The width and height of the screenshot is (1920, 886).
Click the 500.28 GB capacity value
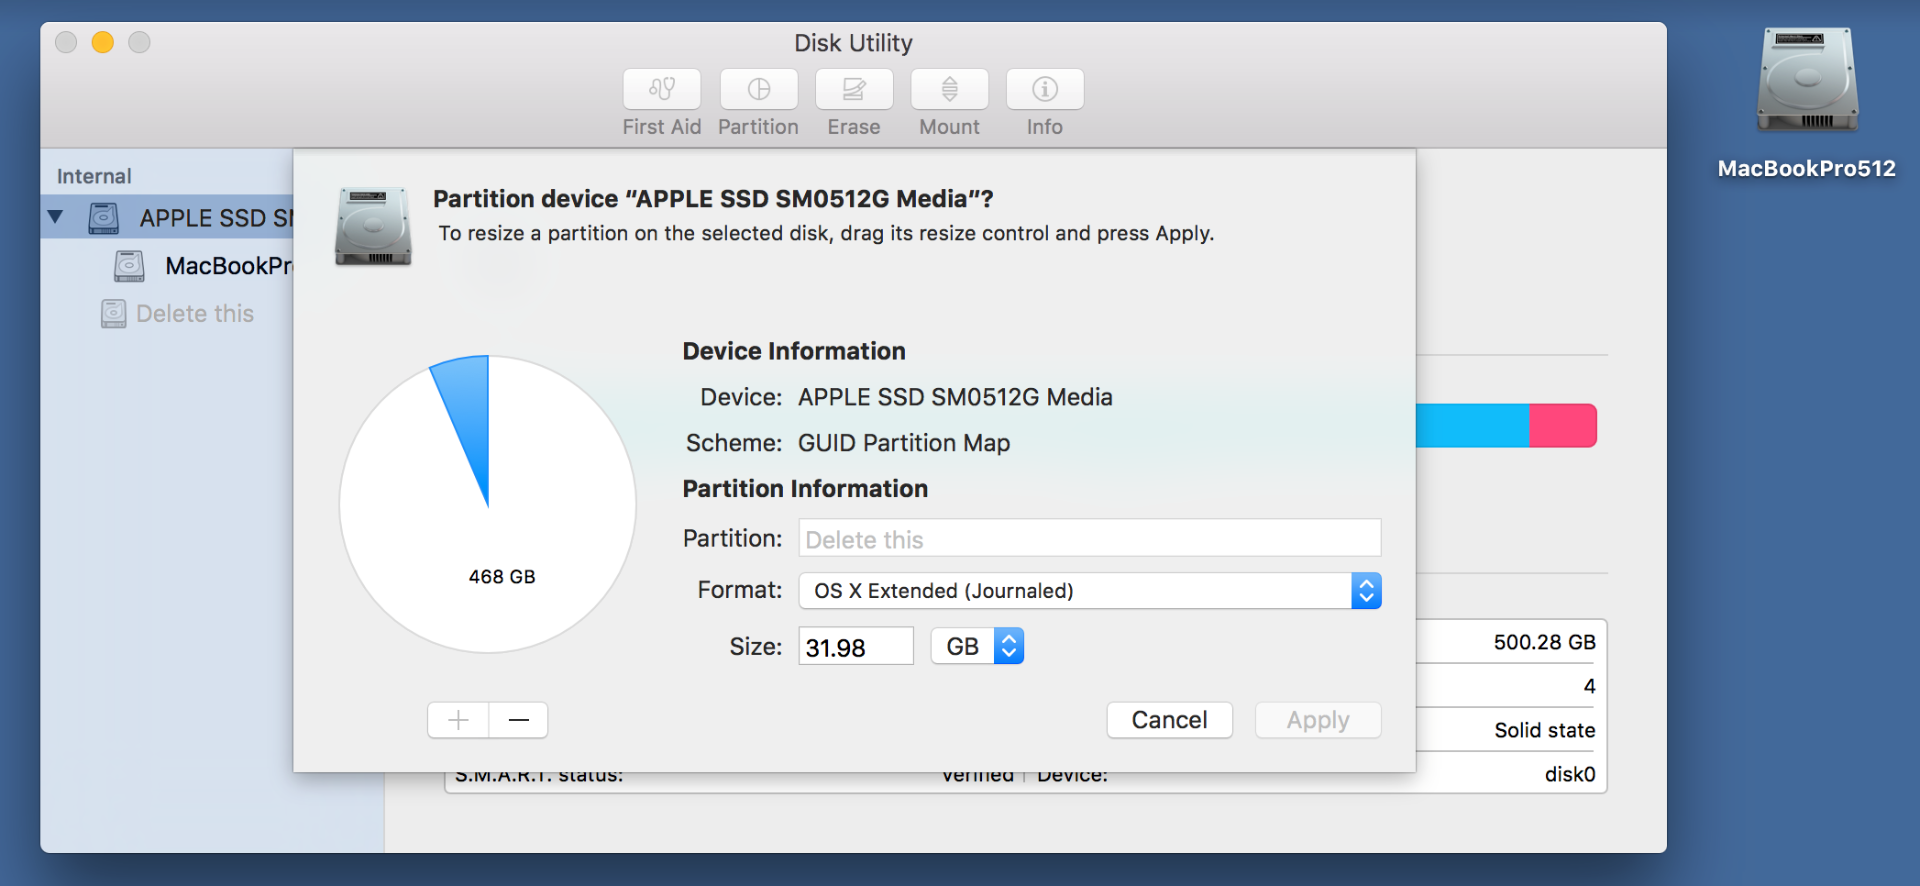coord(1544,642)
